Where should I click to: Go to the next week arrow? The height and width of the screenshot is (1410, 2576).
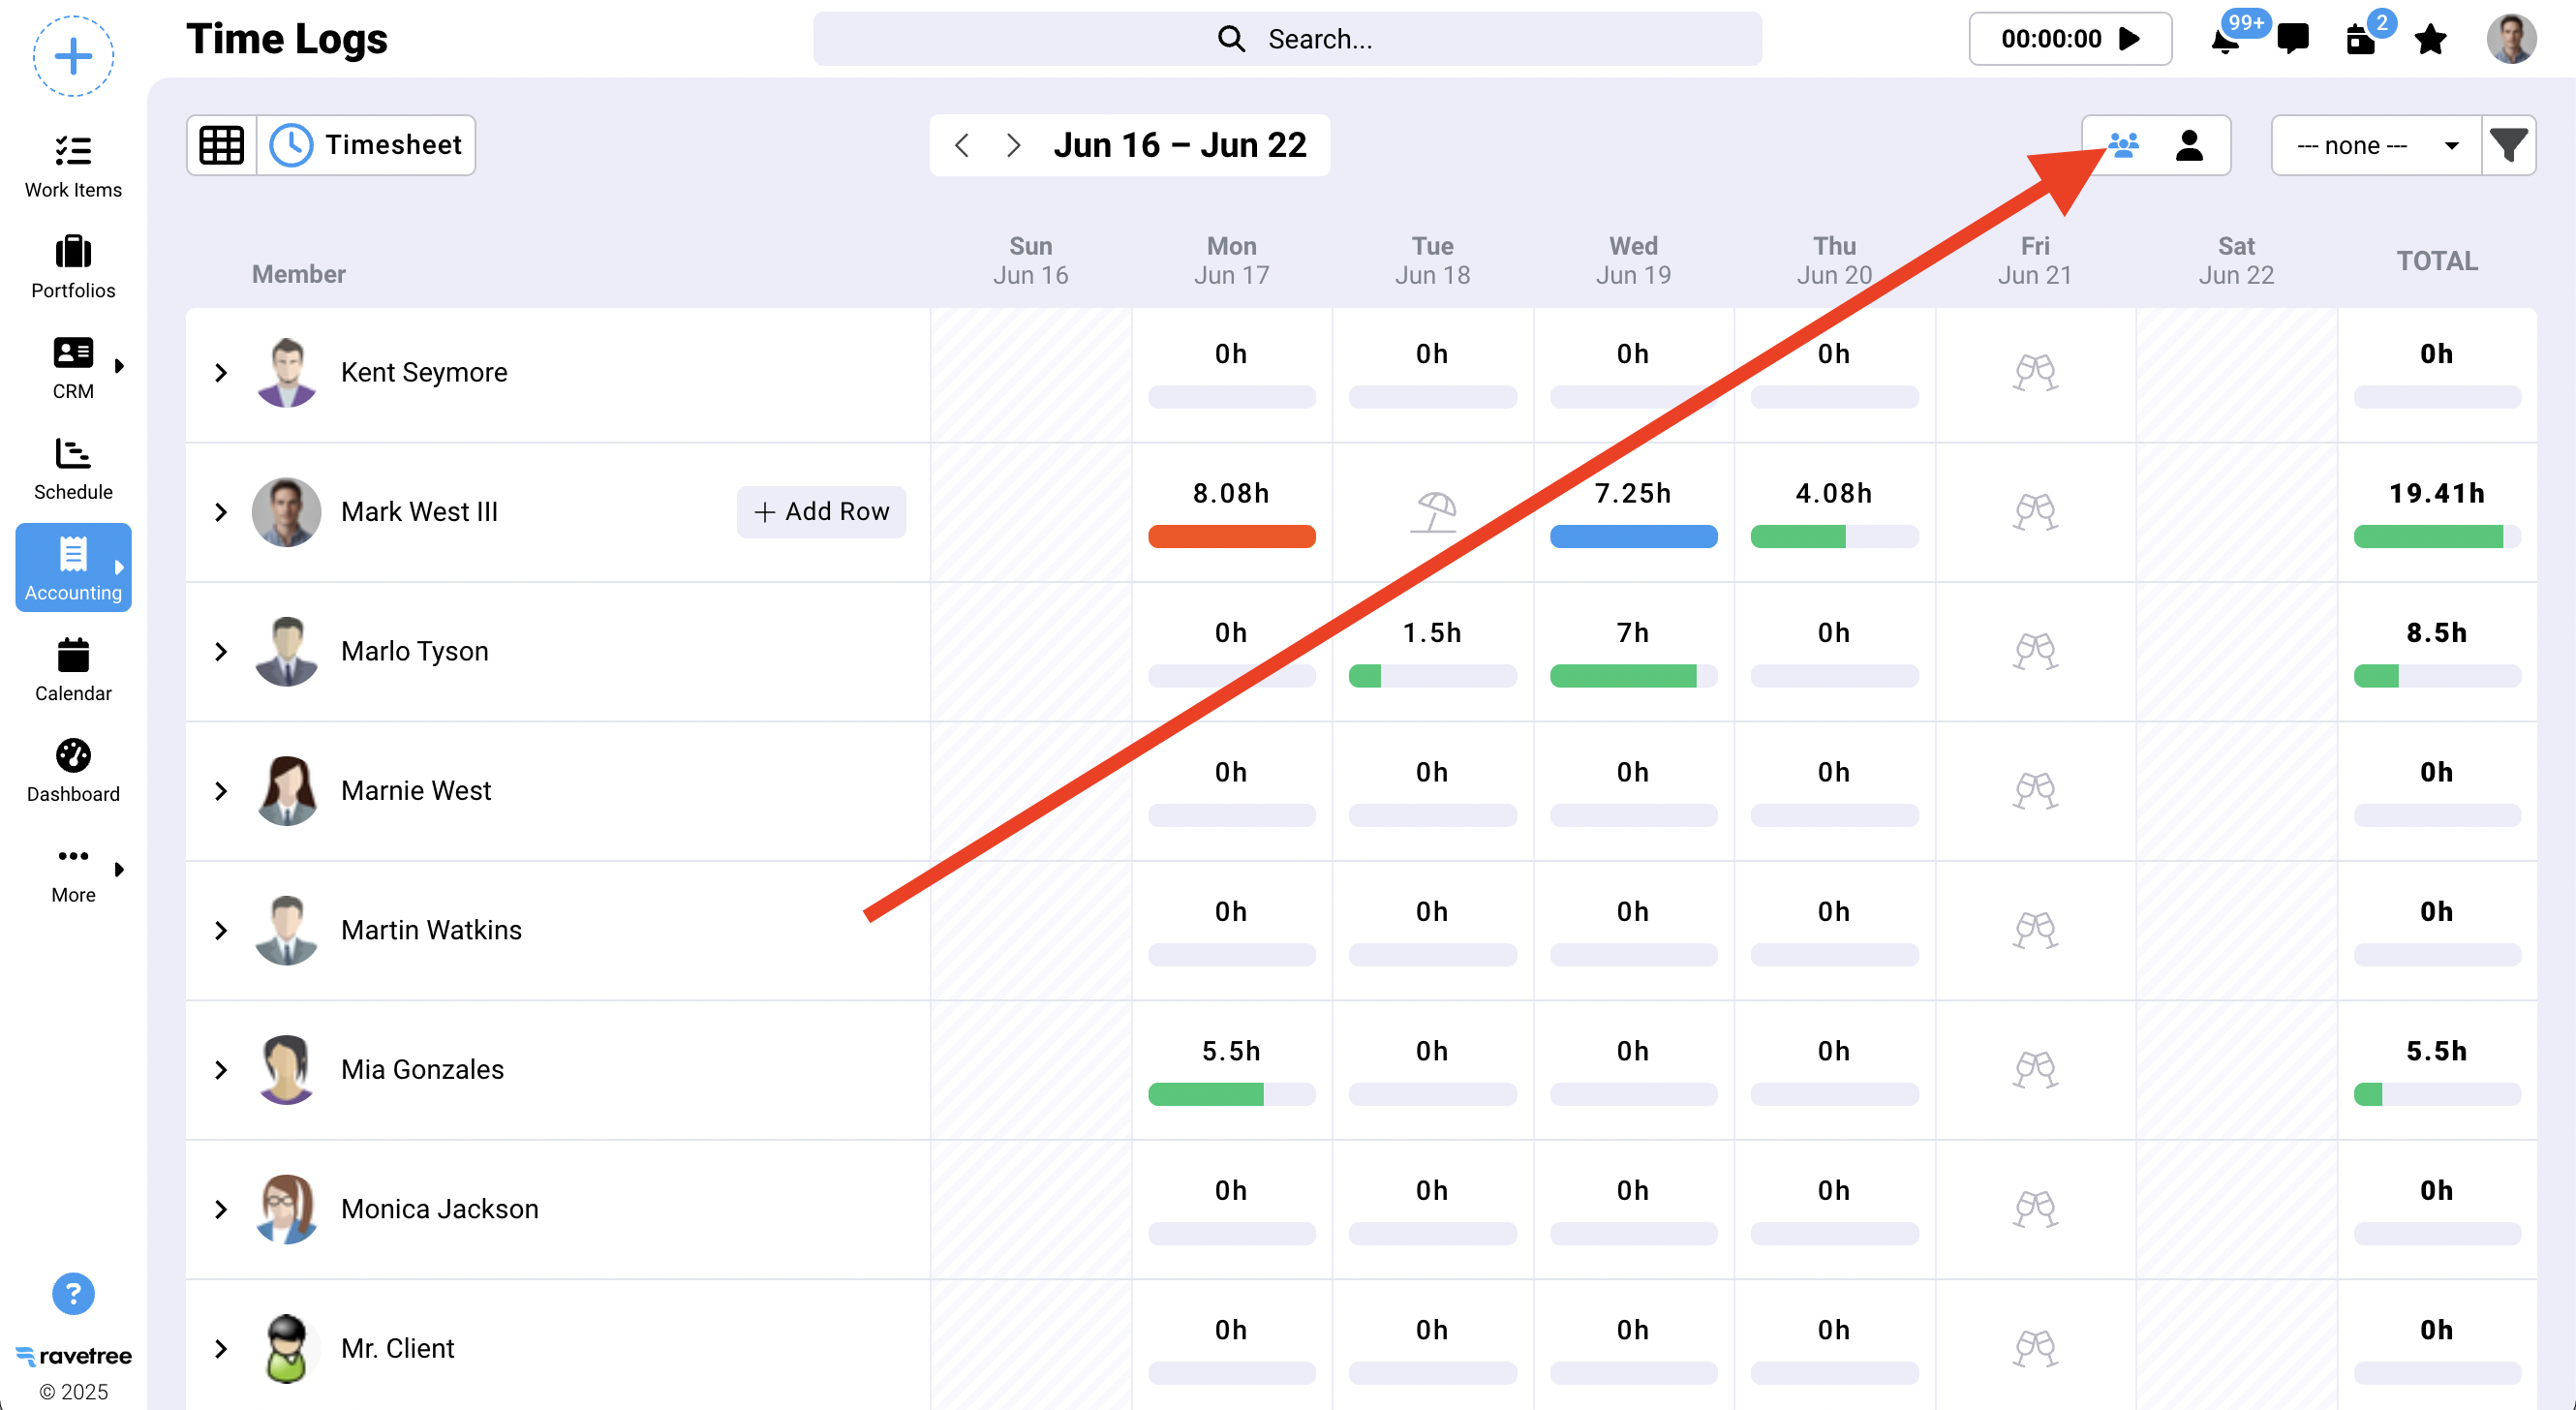(x=1013, y=146)
